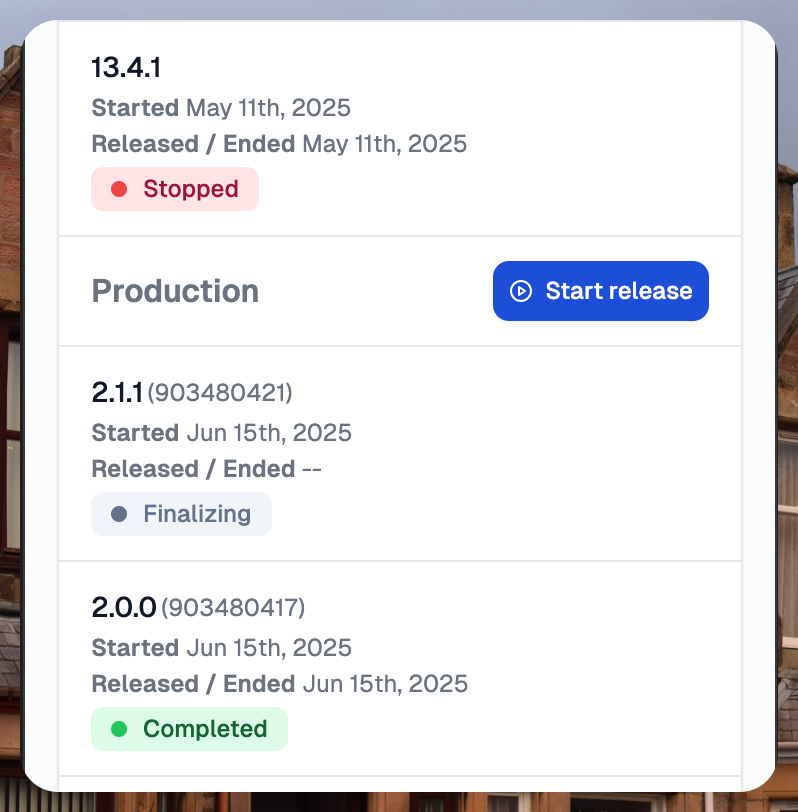The height and width of the screenshot is (812, 798).
Task: Click build number 903480421
Action: coord(220,393)
